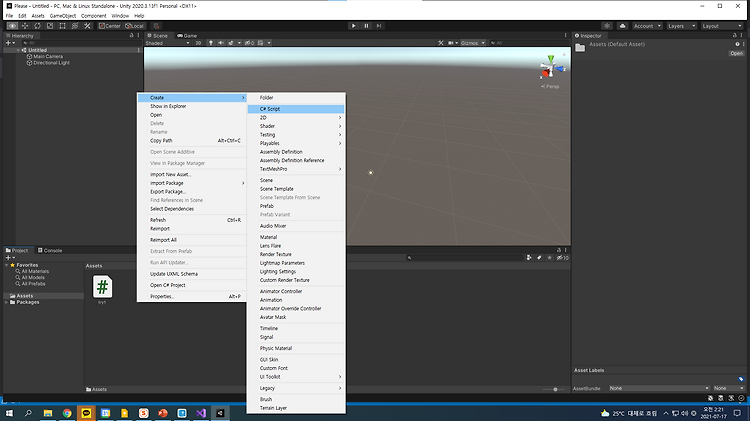Choose Folder in Create submenu
Screen dimensions: 750x421
coord(296,98)
